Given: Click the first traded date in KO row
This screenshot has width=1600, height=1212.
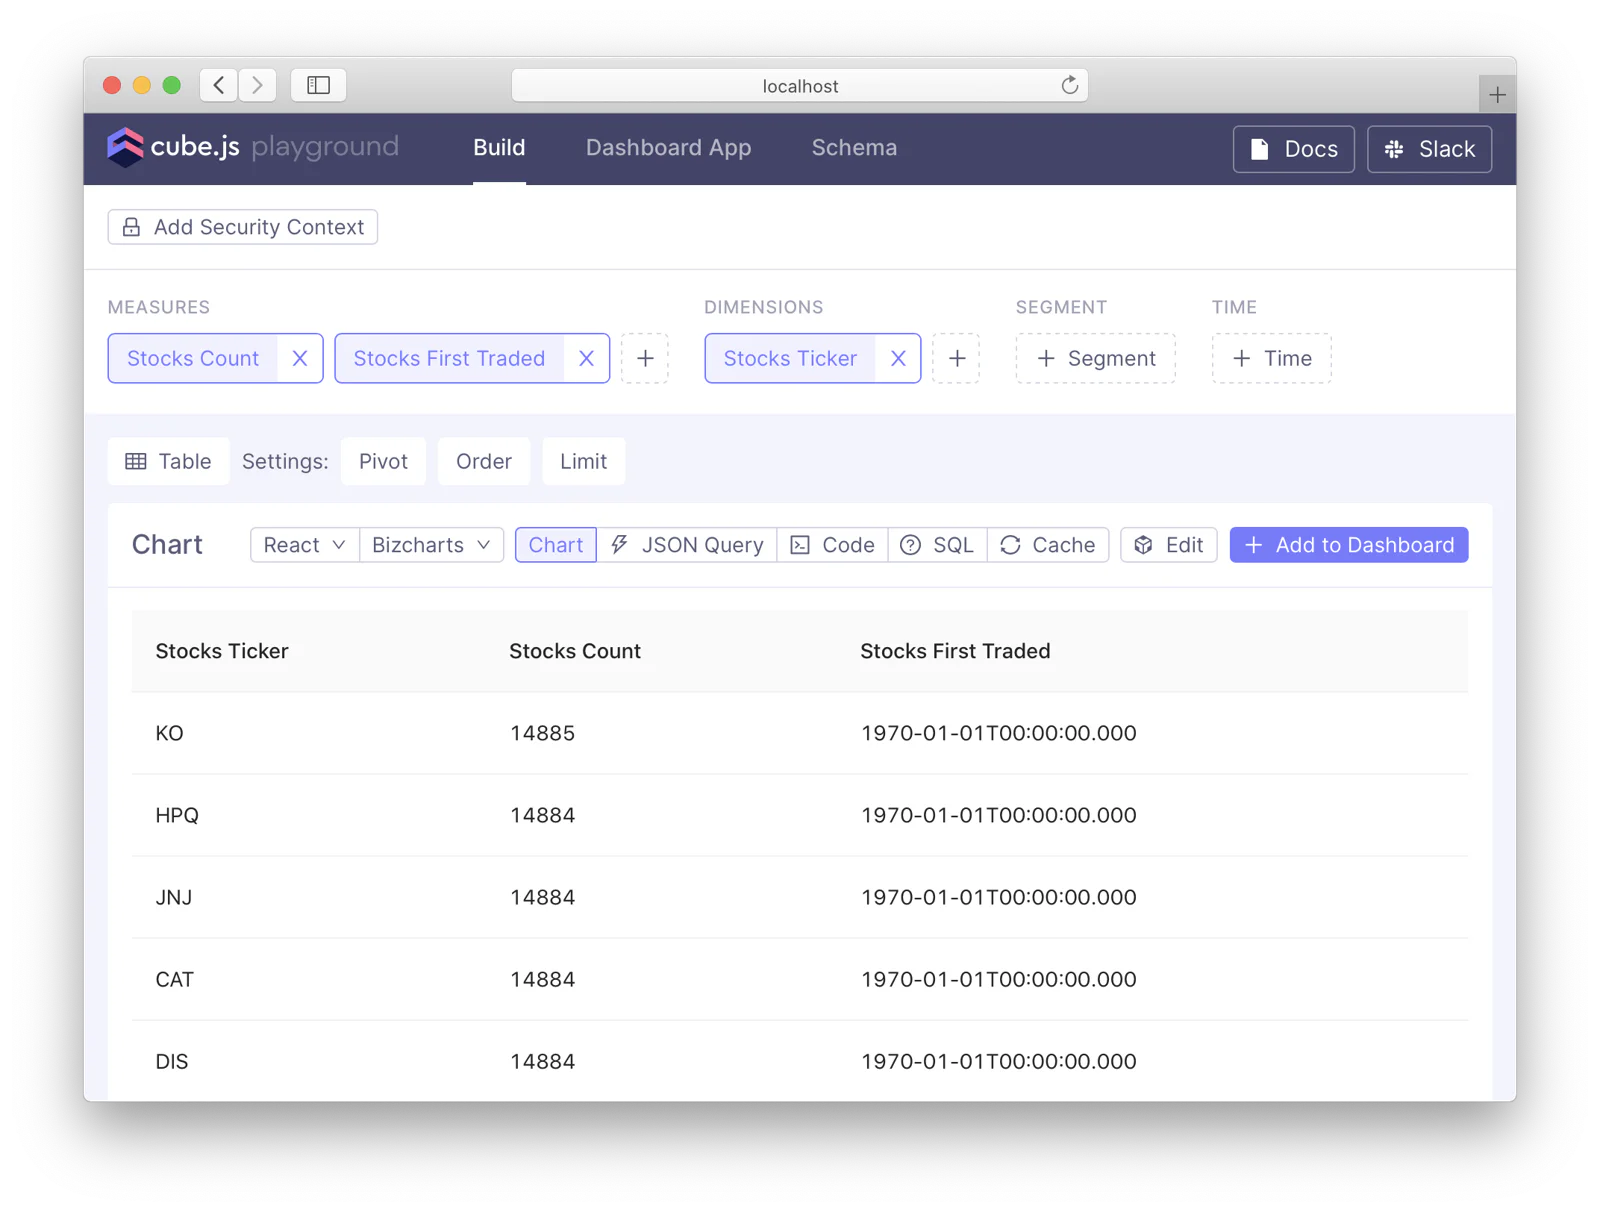Looking at the screenshot, I should pos(998,733).
